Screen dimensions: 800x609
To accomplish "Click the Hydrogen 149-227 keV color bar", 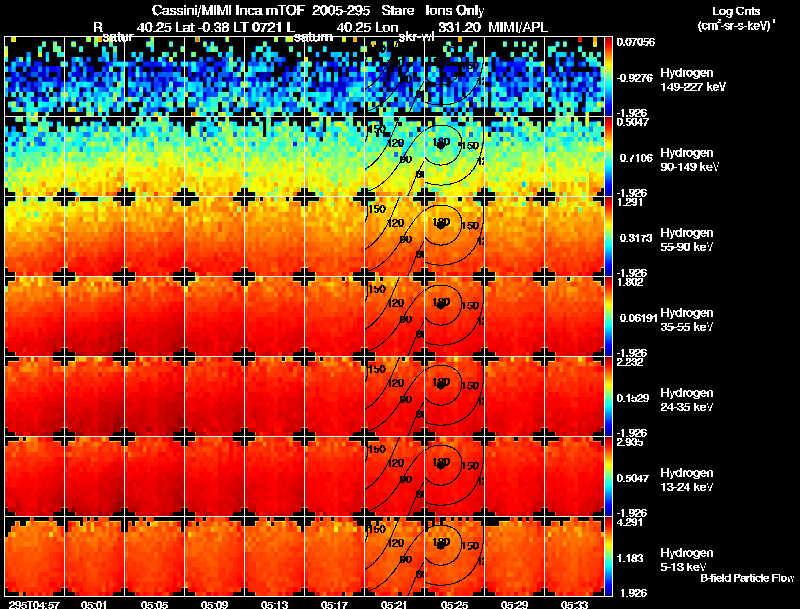I will pyautogui.click(x=608, y=77).
